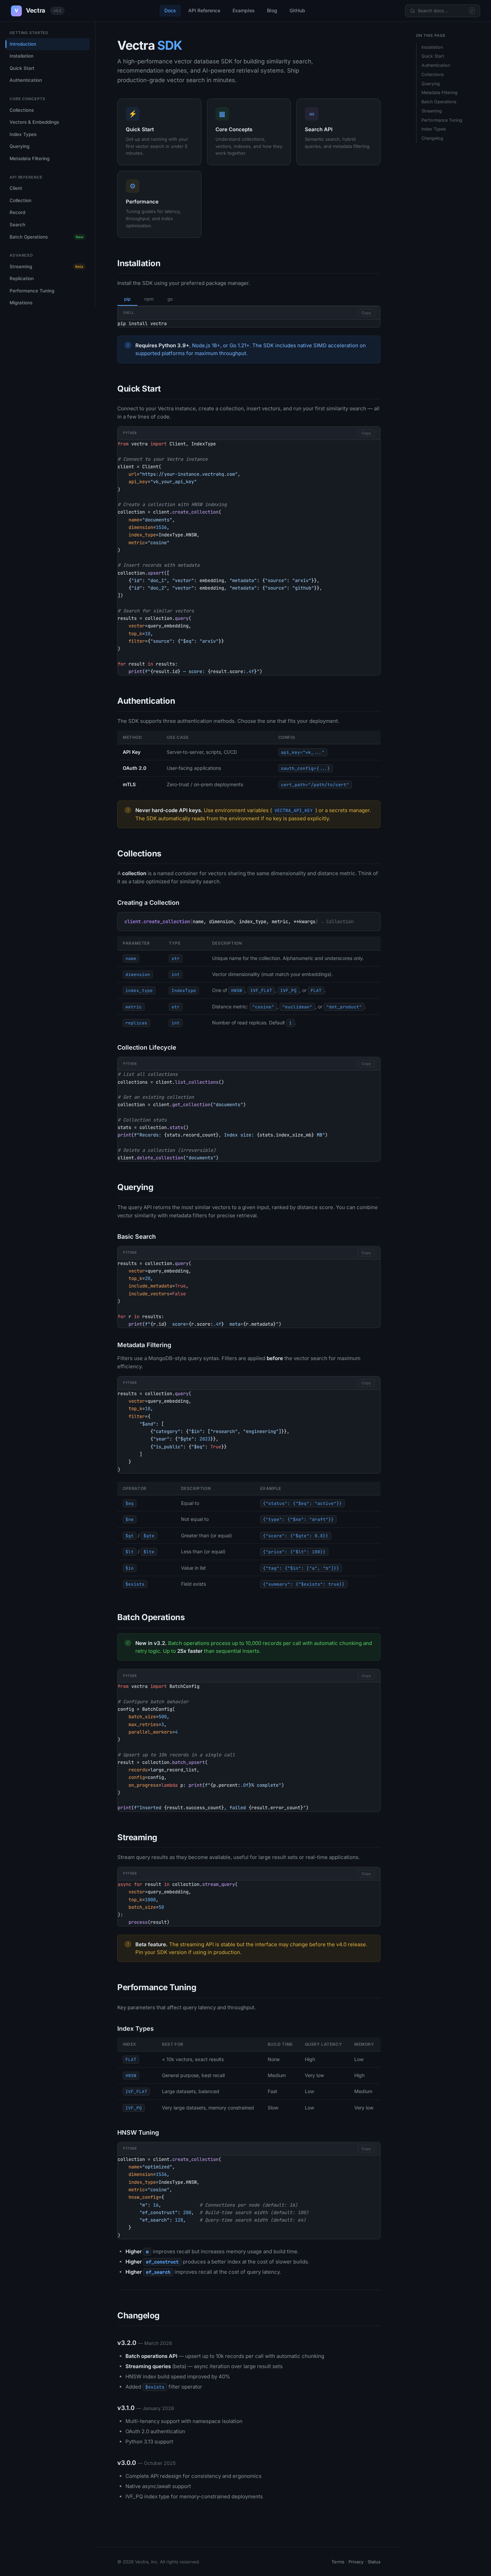This screenshot has height=2576, width=491.
Task: Open the v3.2 version badge
Action: coord(57,11)
